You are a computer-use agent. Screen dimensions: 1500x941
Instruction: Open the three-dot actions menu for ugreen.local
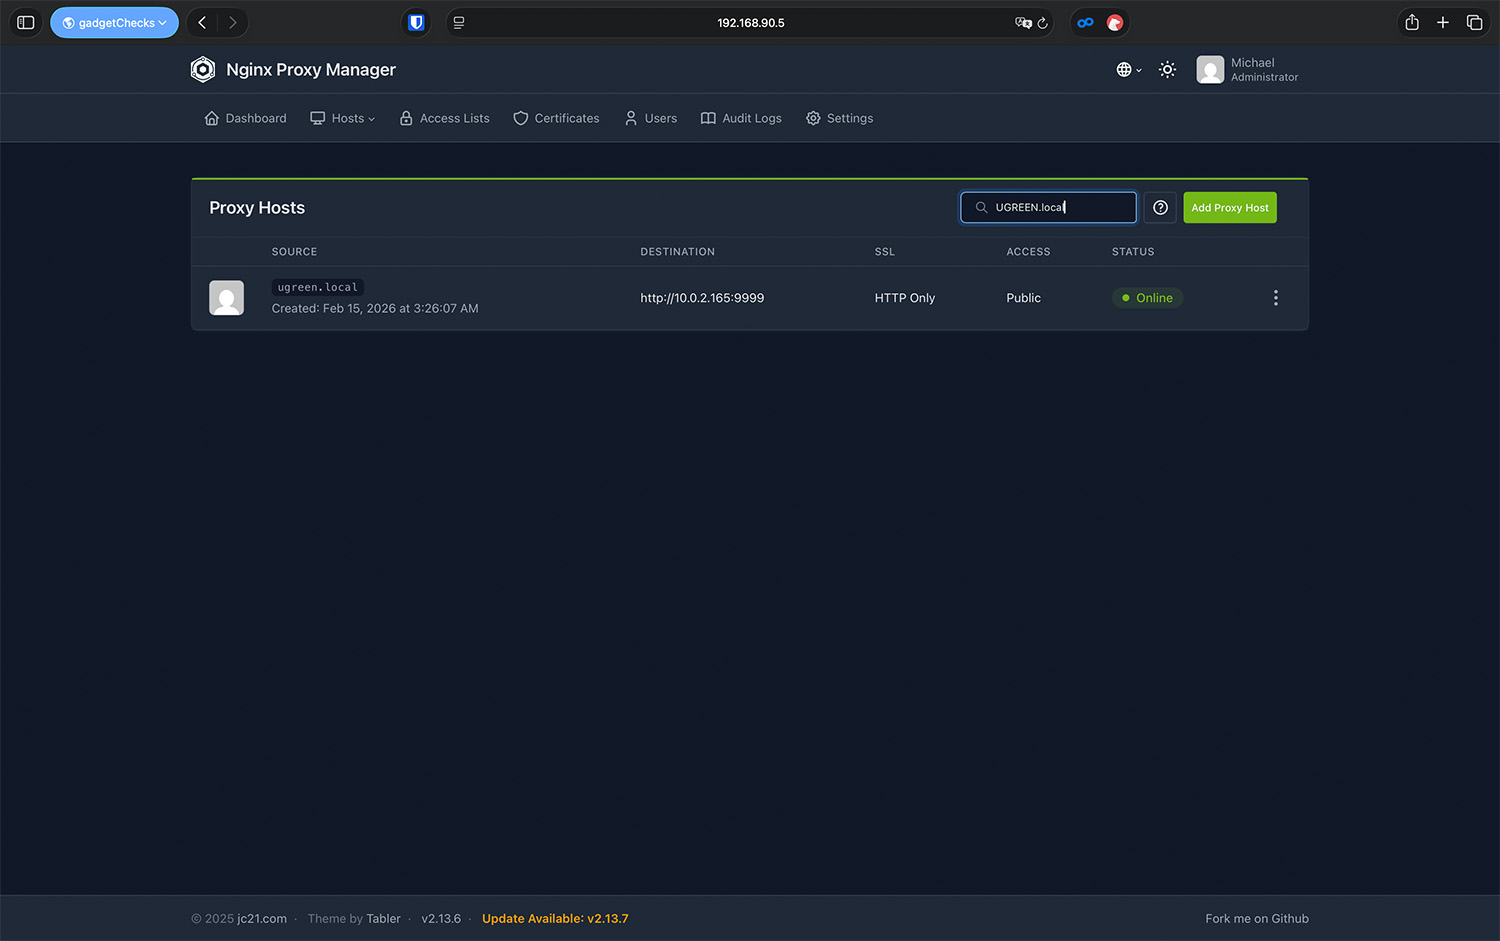tap(1275, 298)
